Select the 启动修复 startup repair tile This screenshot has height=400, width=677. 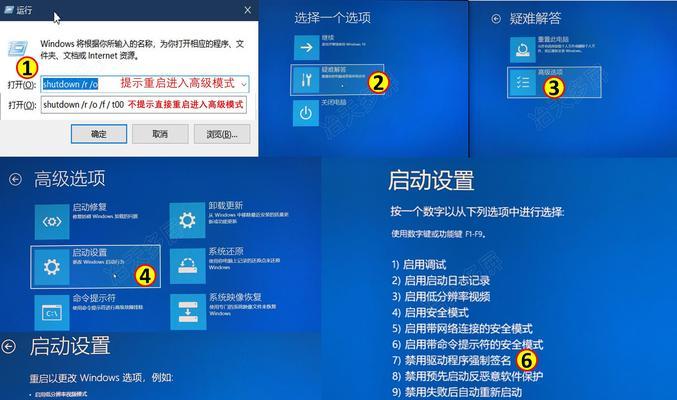(52, 222)
